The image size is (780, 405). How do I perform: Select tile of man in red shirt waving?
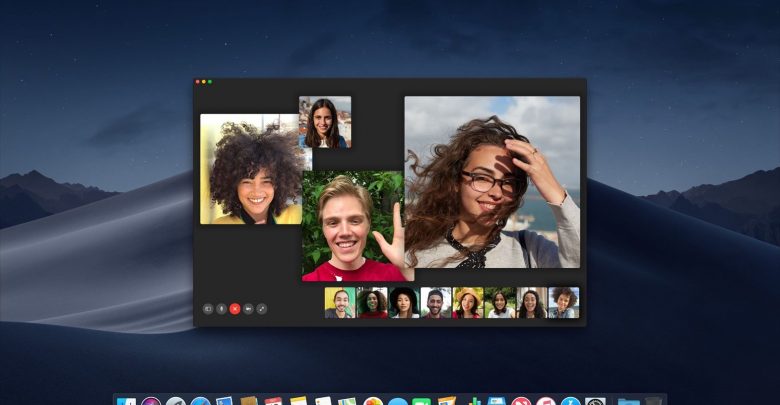pos(353,226)
